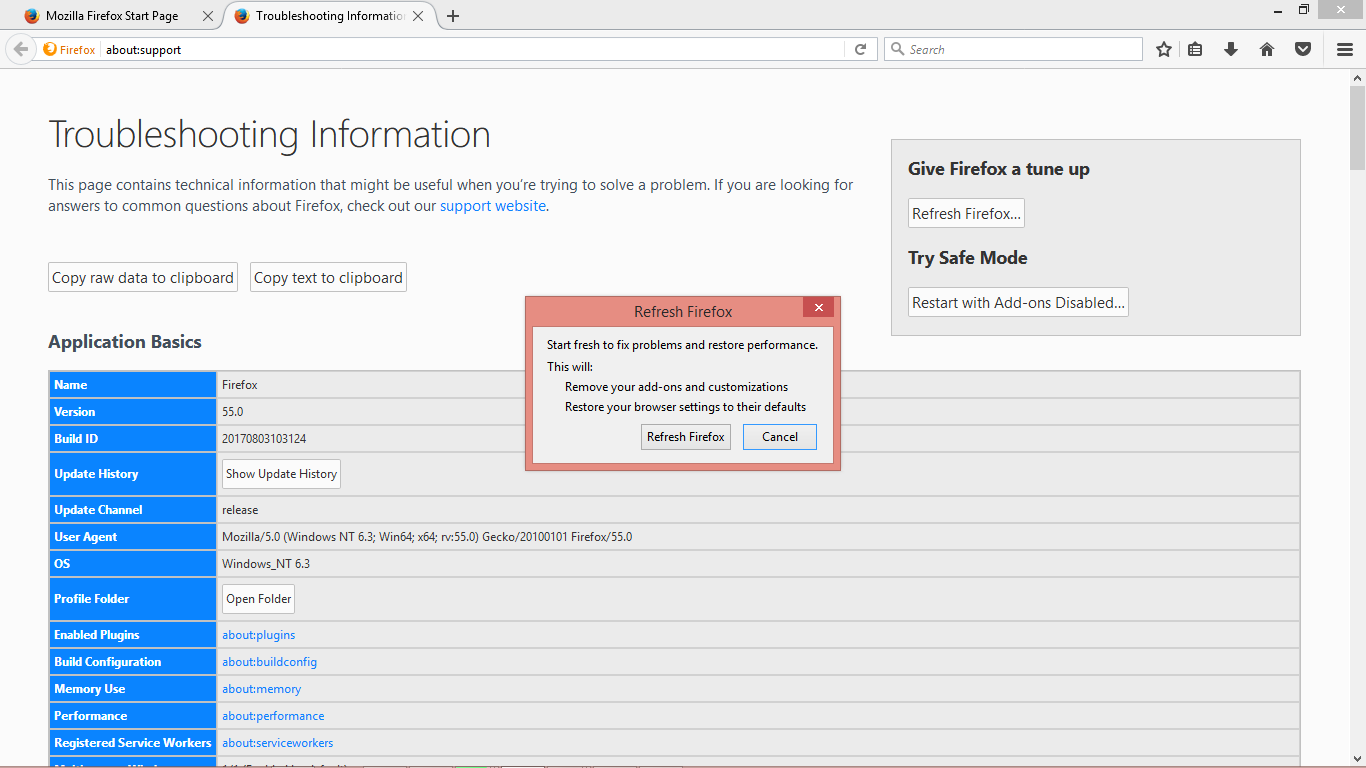The image size is (1366, 768).
Task: Select the version value "55.0"
Action: point(233,412)
